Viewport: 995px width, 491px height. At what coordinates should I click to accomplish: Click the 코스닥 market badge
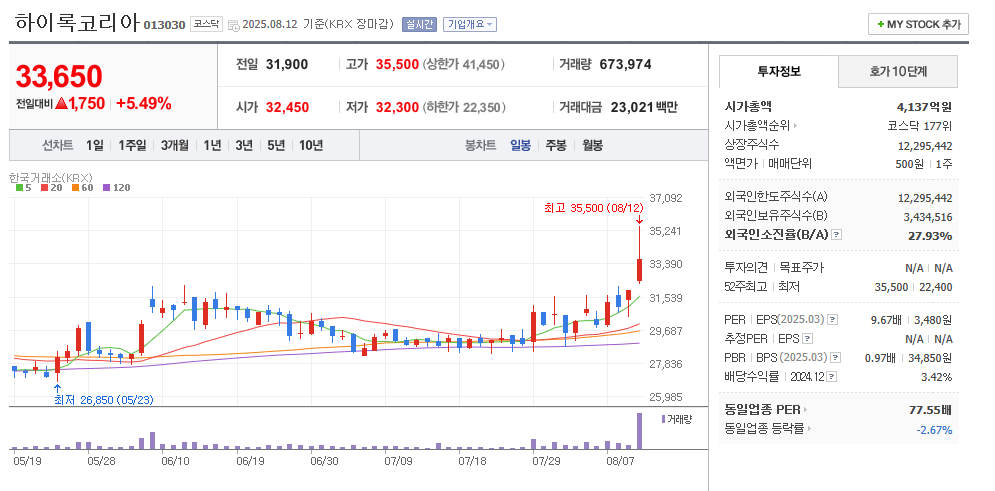(206, 24)
